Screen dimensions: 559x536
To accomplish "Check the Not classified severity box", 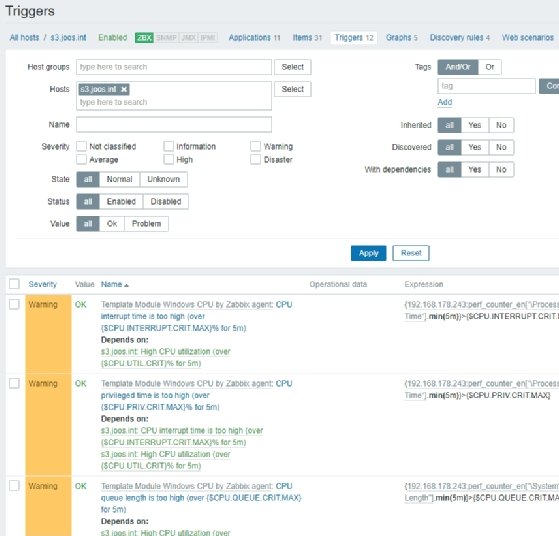I will pos(81,146).
